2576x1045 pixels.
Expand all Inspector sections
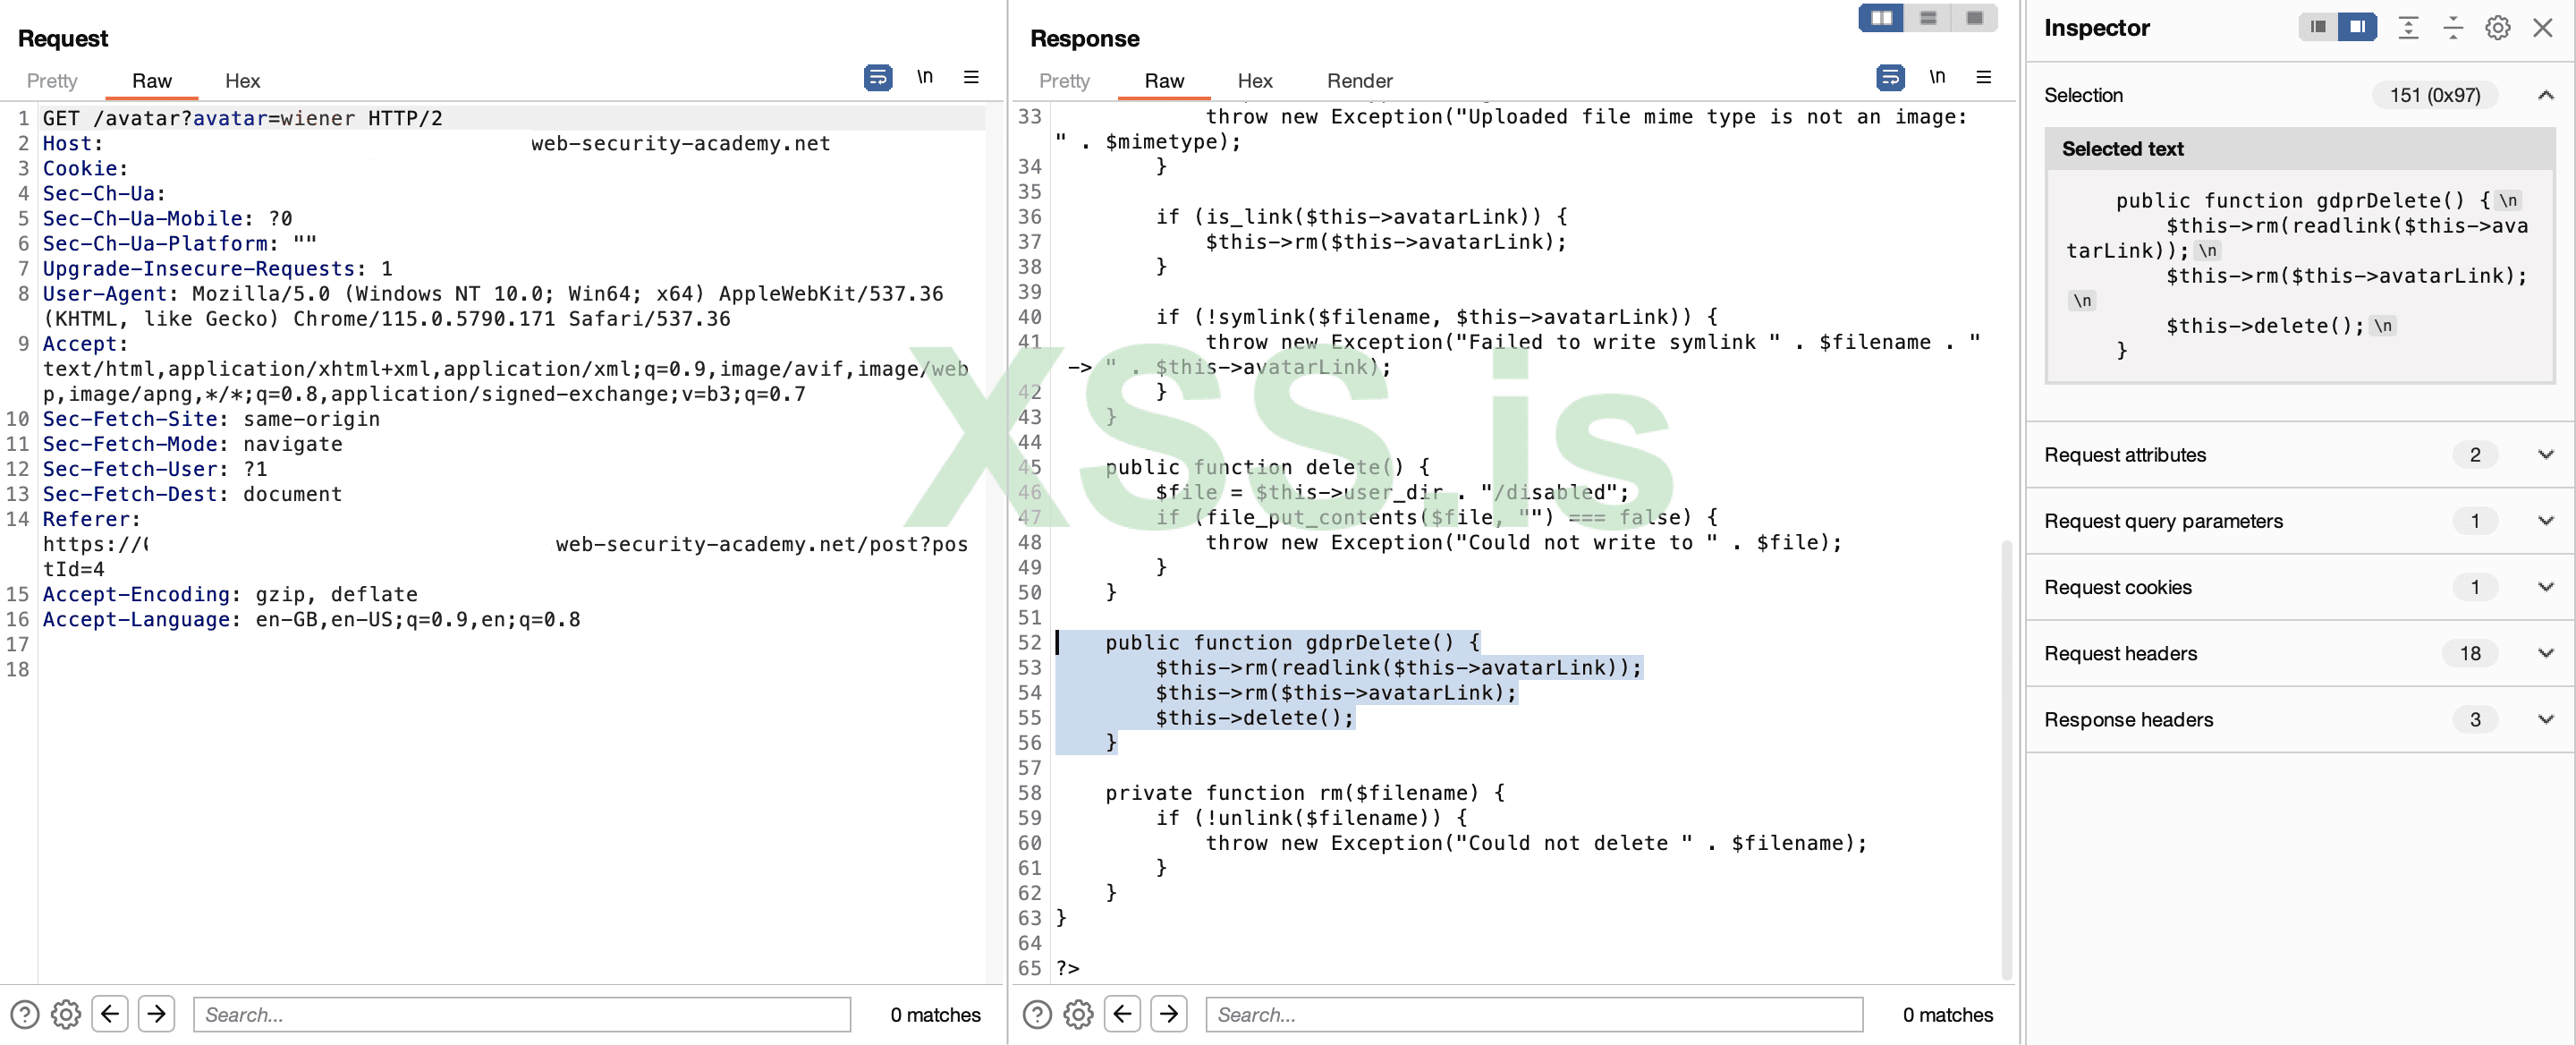pos(2408,28)
